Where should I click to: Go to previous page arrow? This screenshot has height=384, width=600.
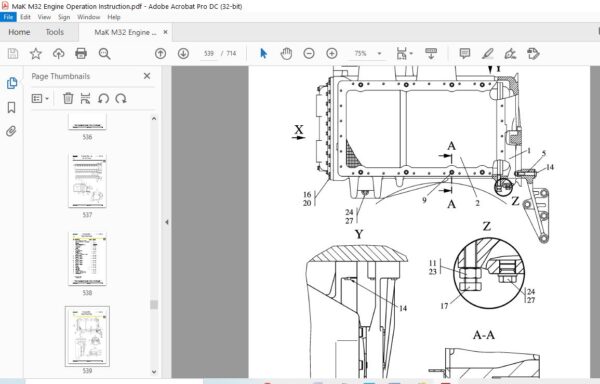160,54
